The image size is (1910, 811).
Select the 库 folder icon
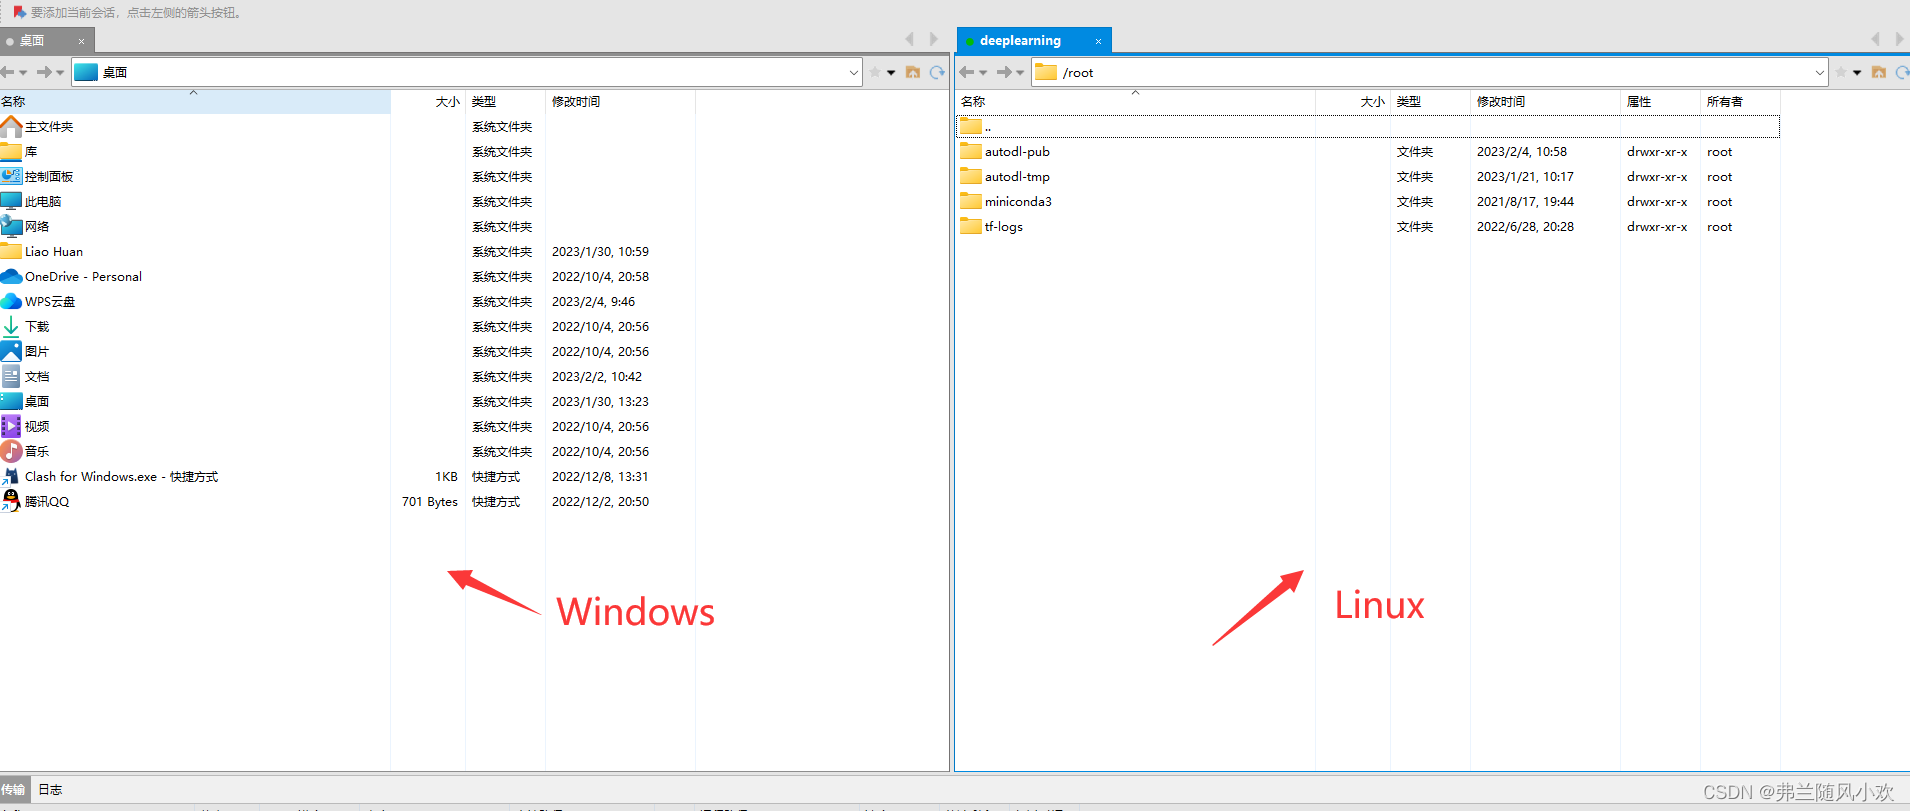pos(11,151)
